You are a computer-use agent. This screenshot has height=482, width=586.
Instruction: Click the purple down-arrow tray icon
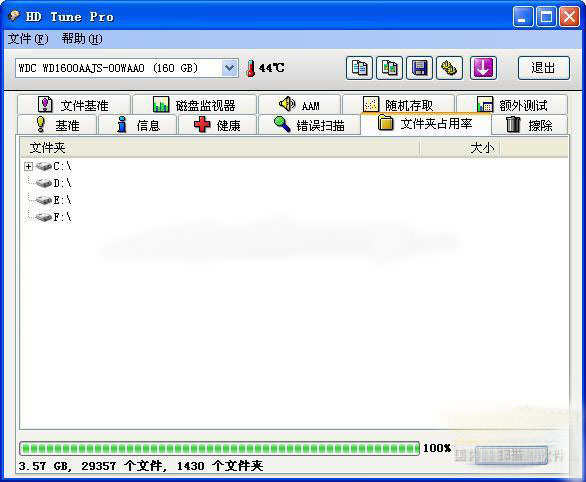[483, 68]
